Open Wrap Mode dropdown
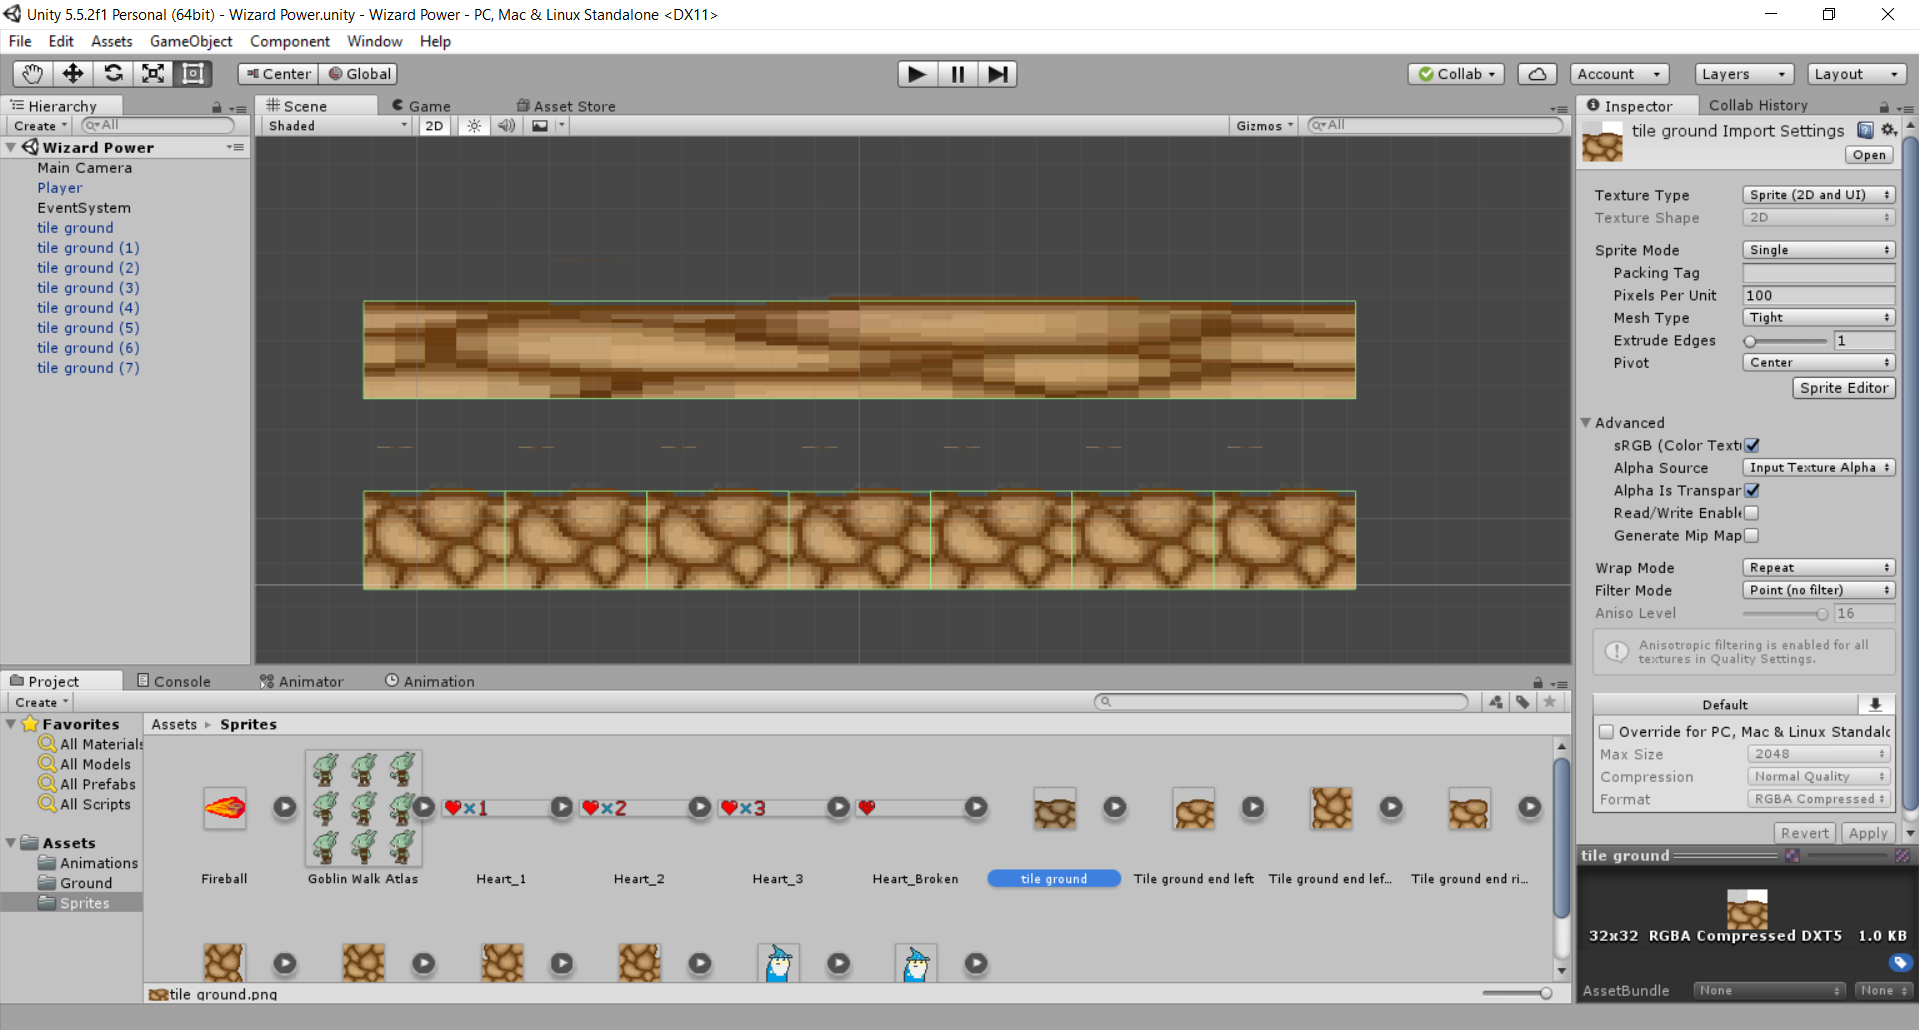 pyautogui.click(x=1818, y=568)
